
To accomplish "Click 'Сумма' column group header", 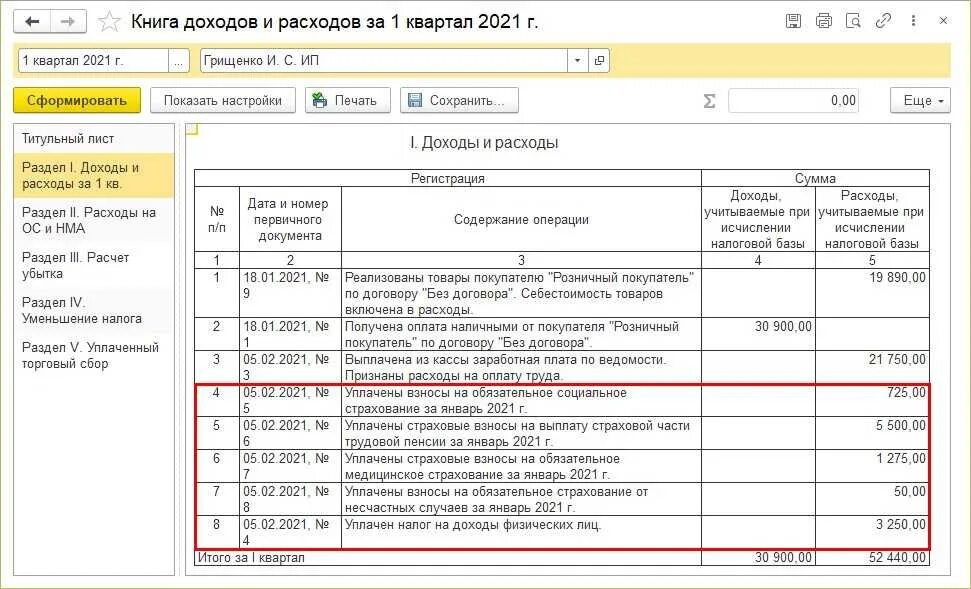I will click(x=816, y=178).
